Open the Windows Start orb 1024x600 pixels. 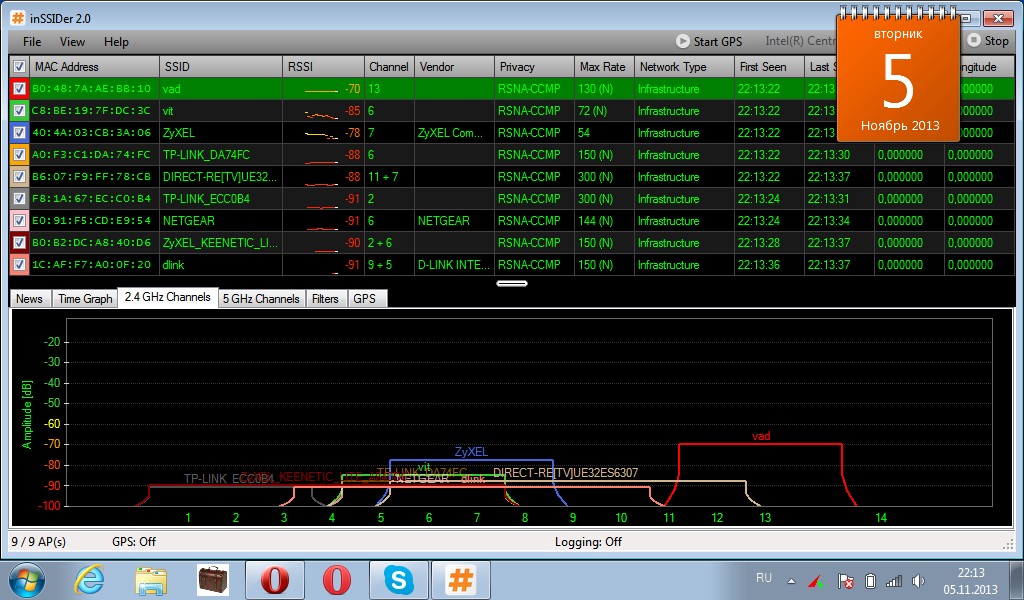pos(27,580)
